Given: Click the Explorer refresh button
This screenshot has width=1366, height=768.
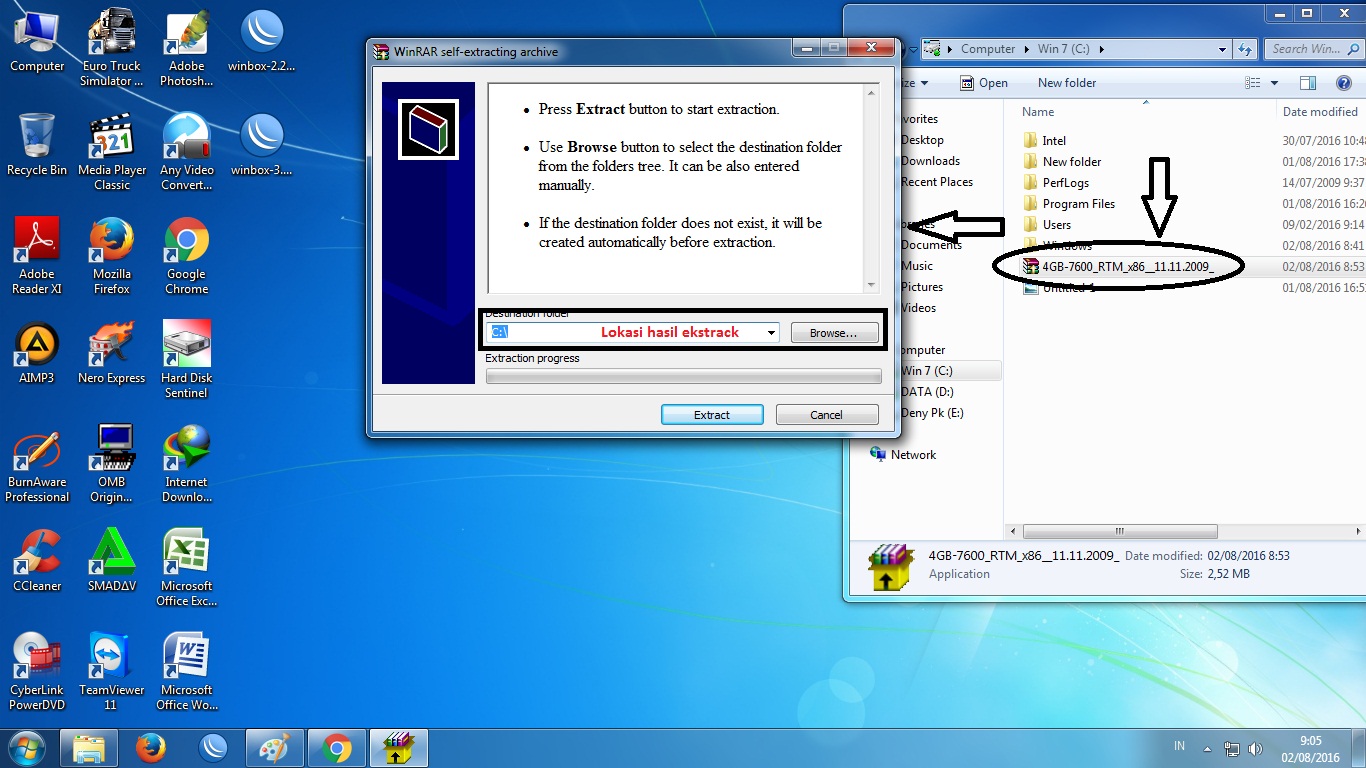Looking at the screenshot, I should point(1245,49).
